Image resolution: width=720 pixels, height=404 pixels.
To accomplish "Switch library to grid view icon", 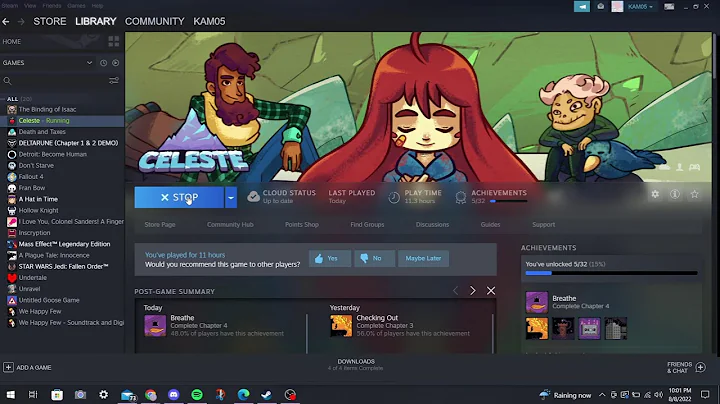I will 113,41.
